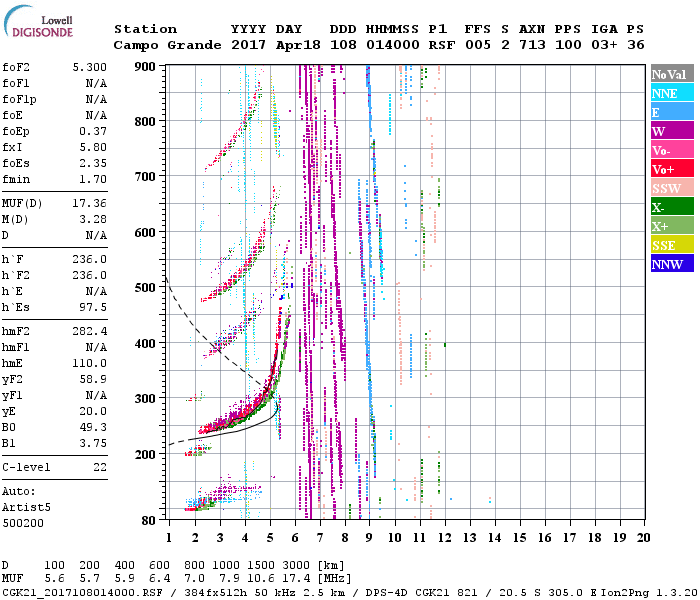
Task: Select the NoVal gray legend swatch
Action: tap(672, 74)
